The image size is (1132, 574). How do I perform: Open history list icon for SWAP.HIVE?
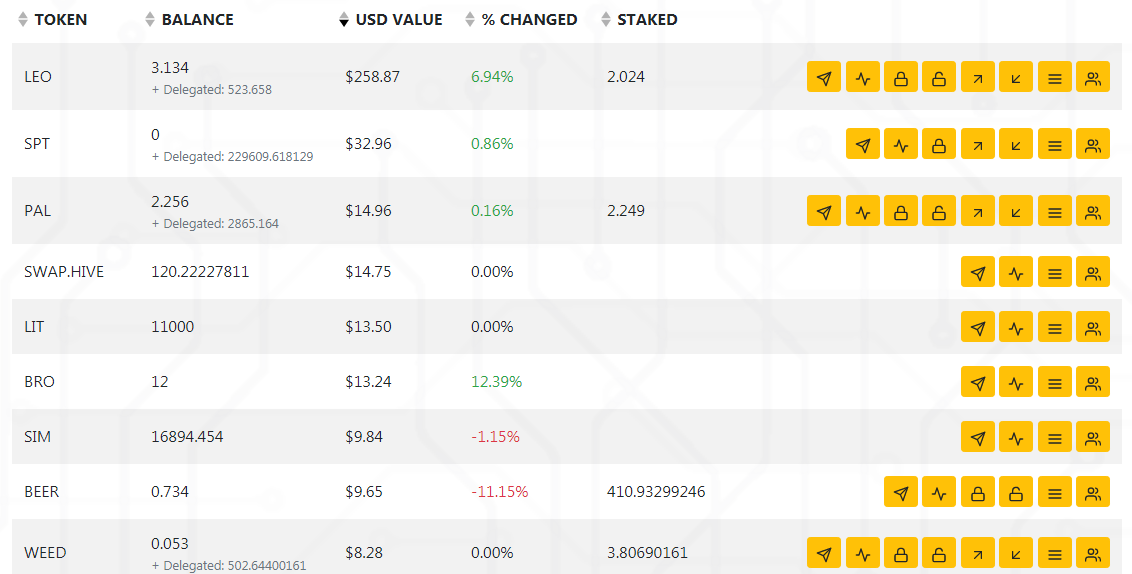coord(1055,272)
